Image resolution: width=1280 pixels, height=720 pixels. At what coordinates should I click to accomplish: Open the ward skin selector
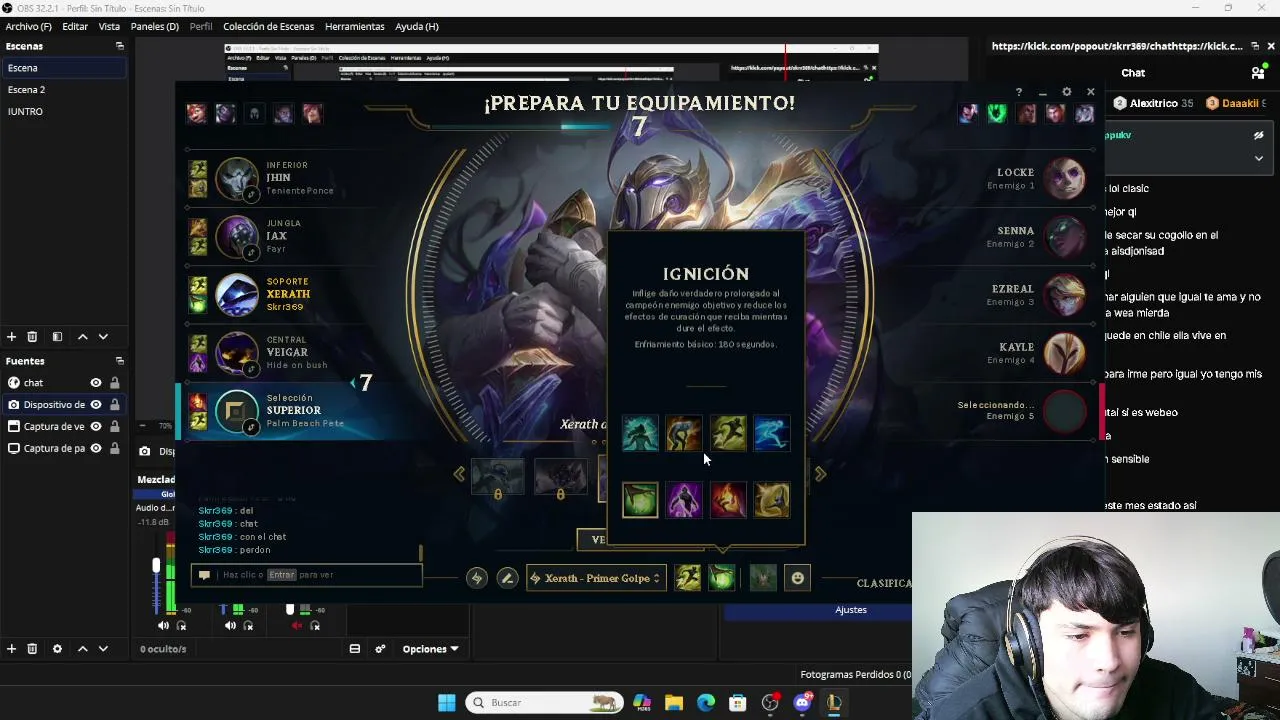(763, 578)
